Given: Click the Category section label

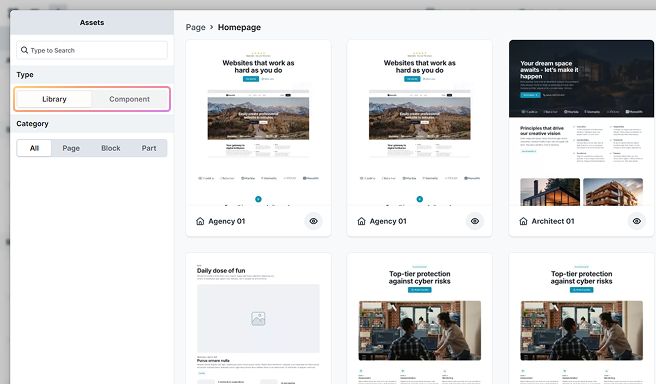Looking at the screenshot, I should tap(32, 123).
